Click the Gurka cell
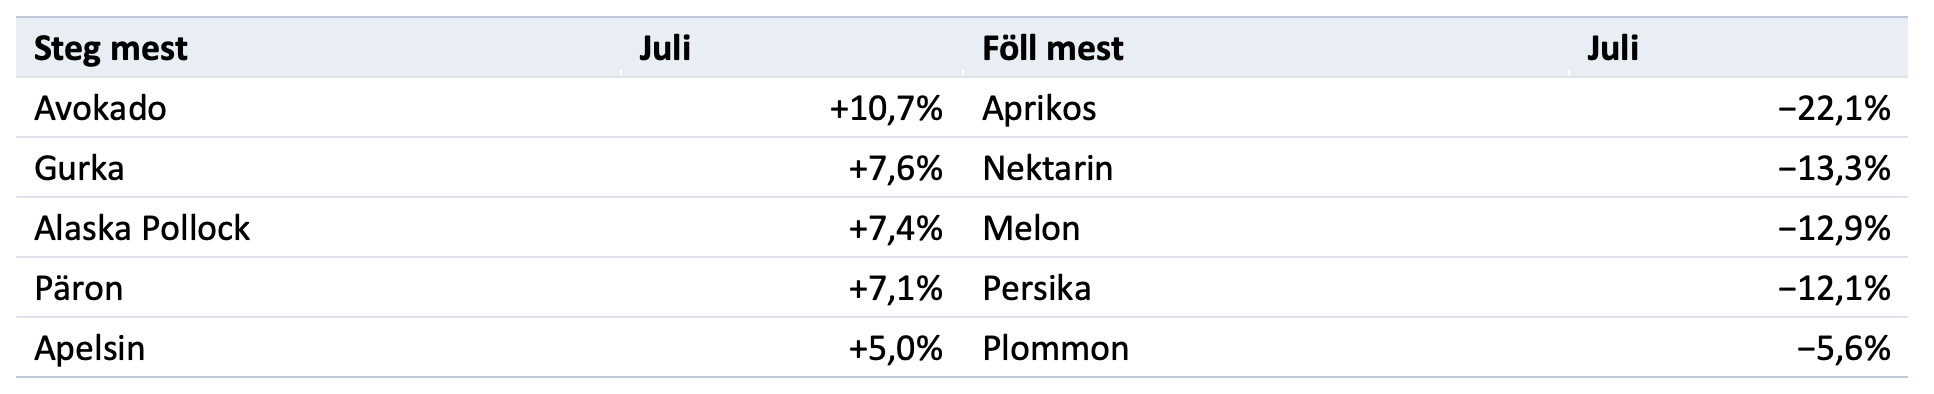Image resolution: width=1934 pixels, height=394 pixels. pyautogui.click(x=79, y=168)
